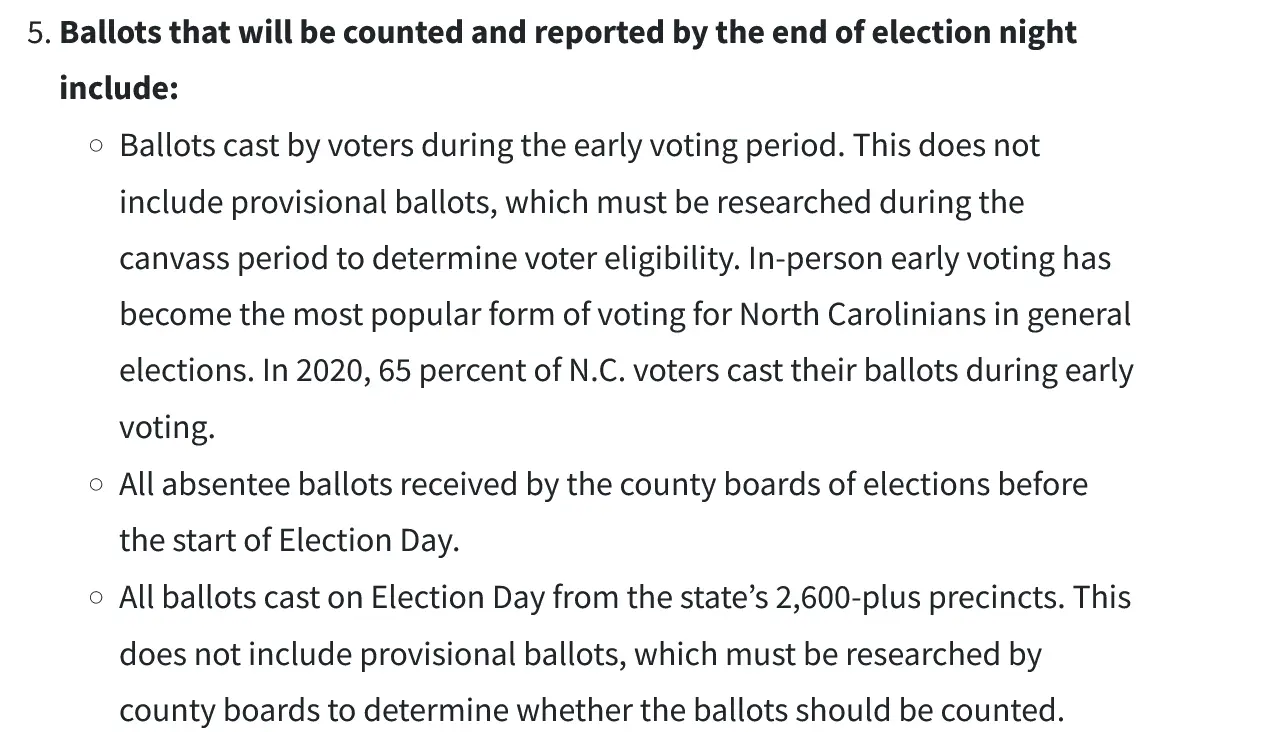Click the bullet before 'Ballots cast by voters'

coord(96,146)
